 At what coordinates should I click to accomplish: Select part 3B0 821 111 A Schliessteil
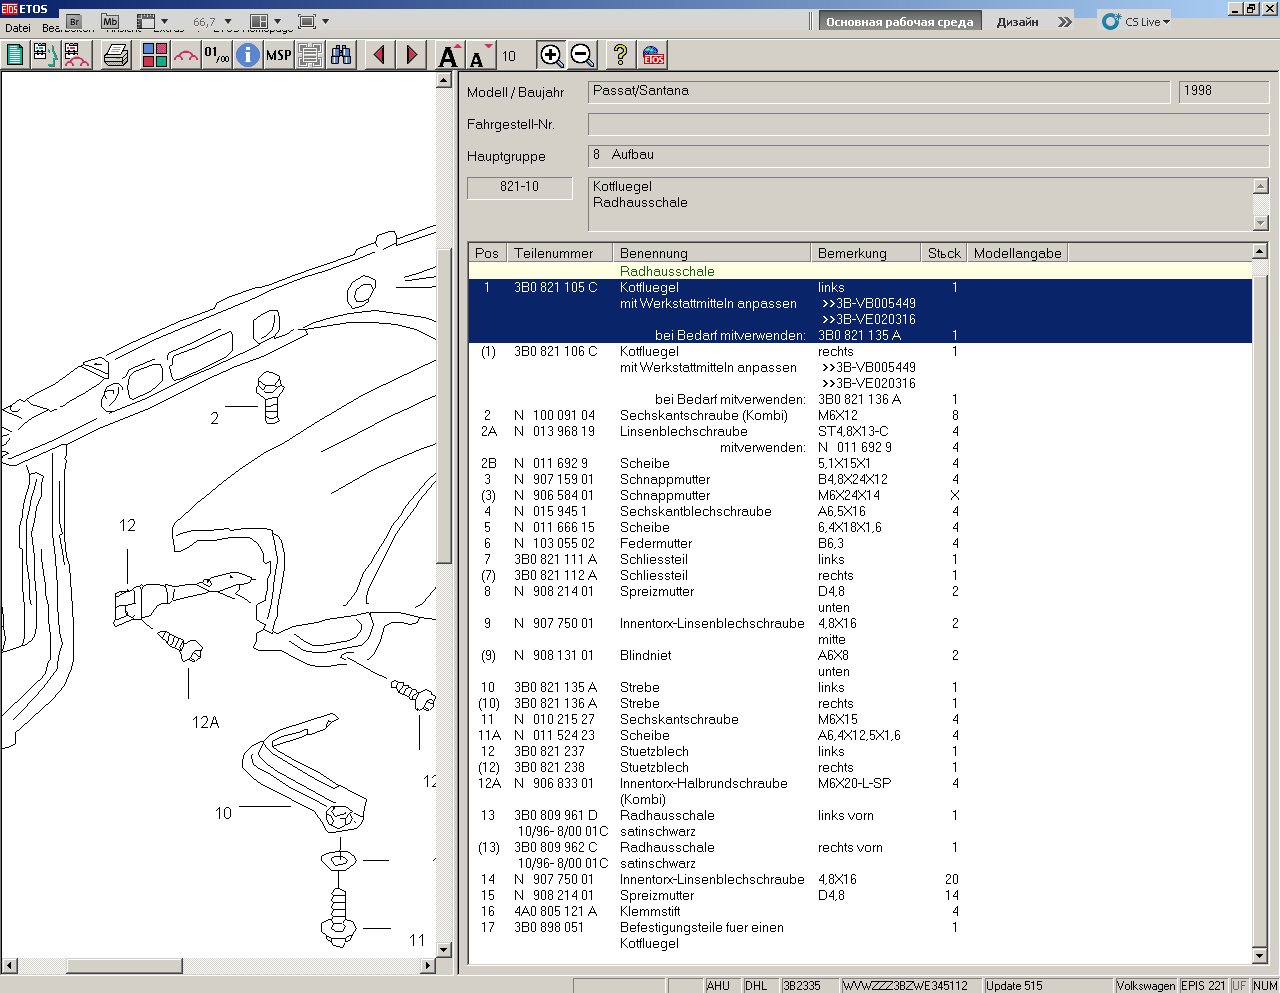point(860,560)
